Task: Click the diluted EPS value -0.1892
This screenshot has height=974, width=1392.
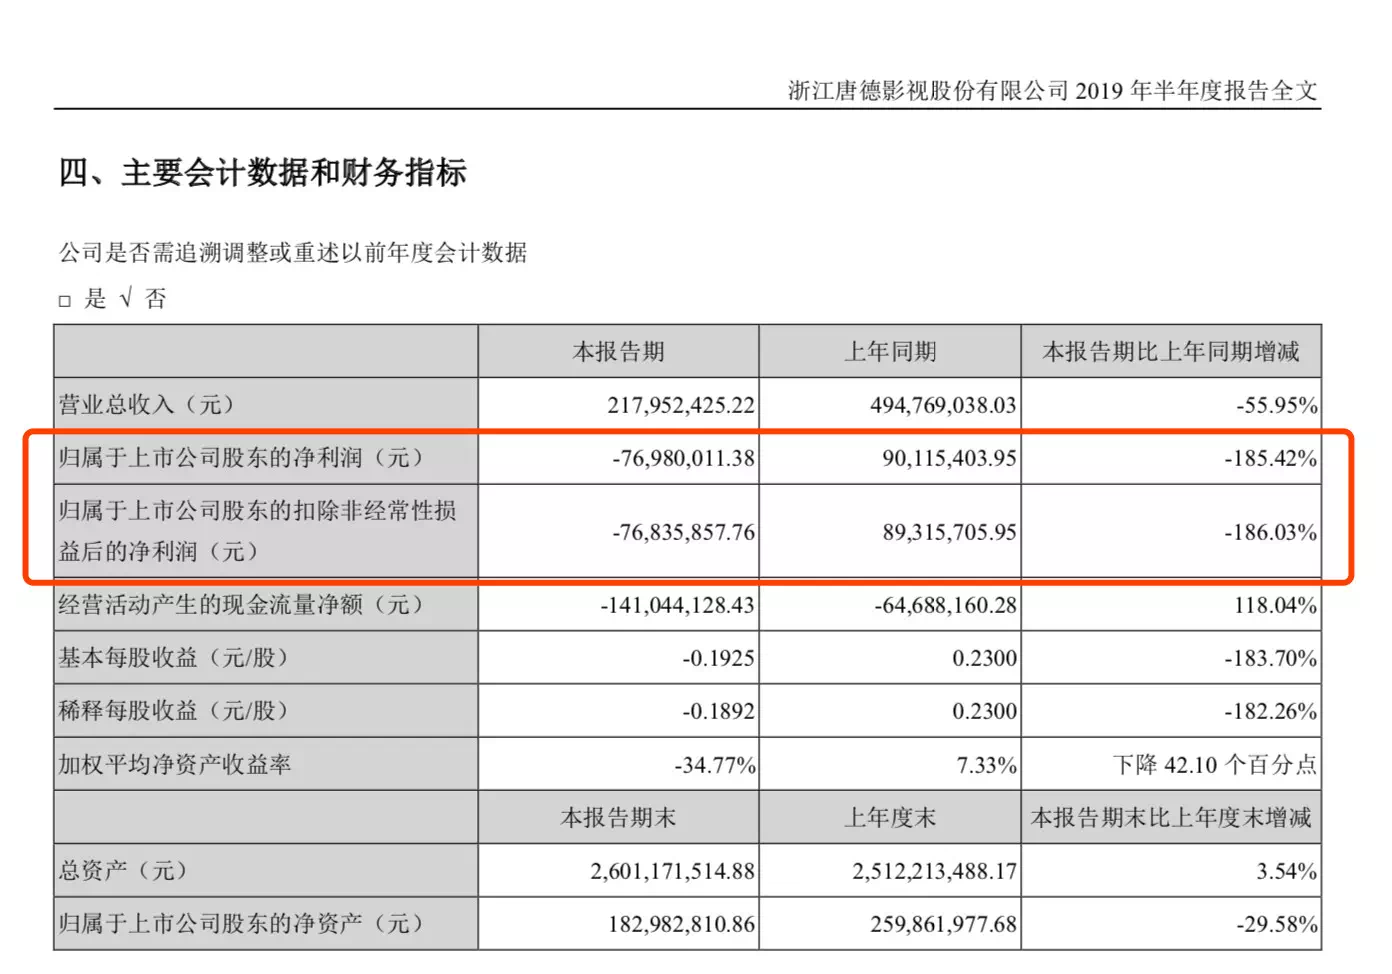Action: [x=718, y=711]
